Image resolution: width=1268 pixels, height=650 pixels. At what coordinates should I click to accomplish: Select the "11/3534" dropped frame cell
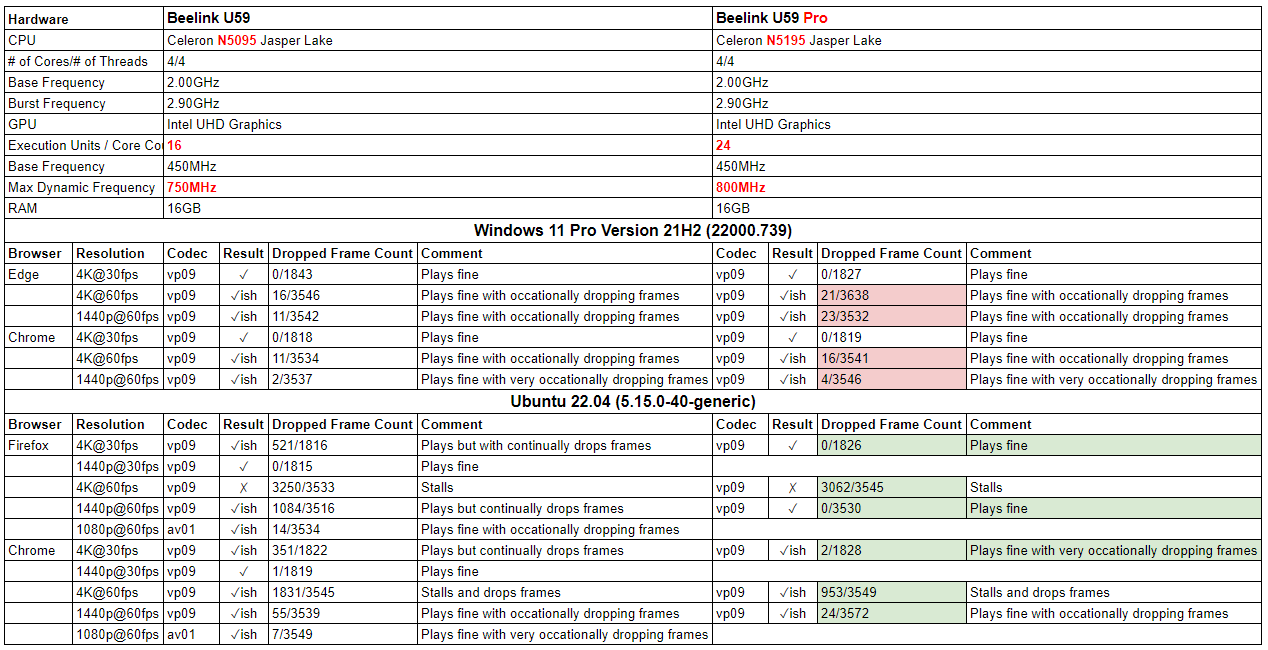point(344,359)
